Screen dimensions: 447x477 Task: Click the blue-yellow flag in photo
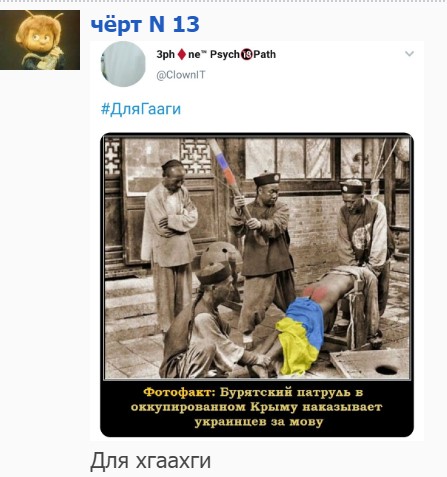point(300,336)
